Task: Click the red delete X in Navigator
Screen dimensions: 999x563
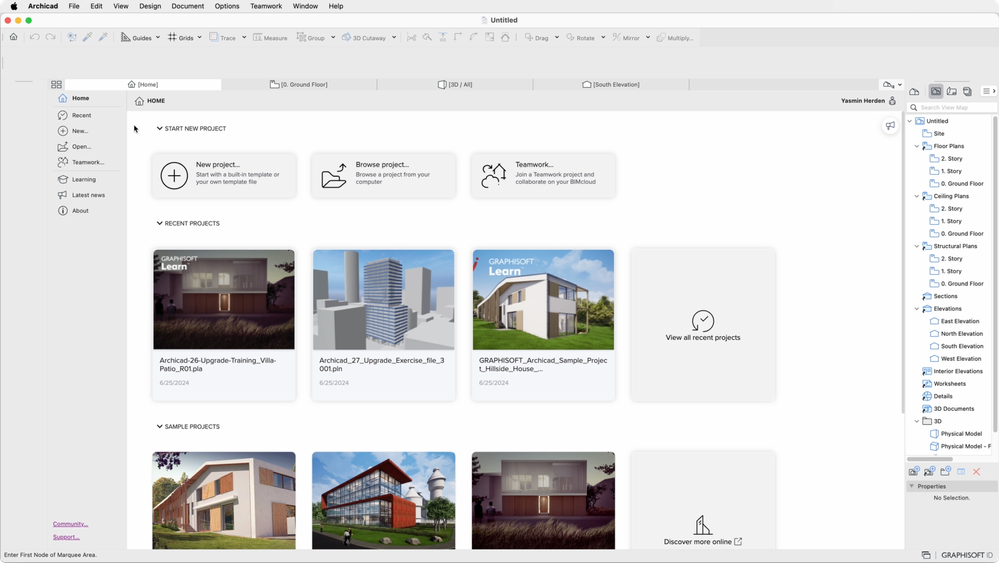Action: click(976, 471)
